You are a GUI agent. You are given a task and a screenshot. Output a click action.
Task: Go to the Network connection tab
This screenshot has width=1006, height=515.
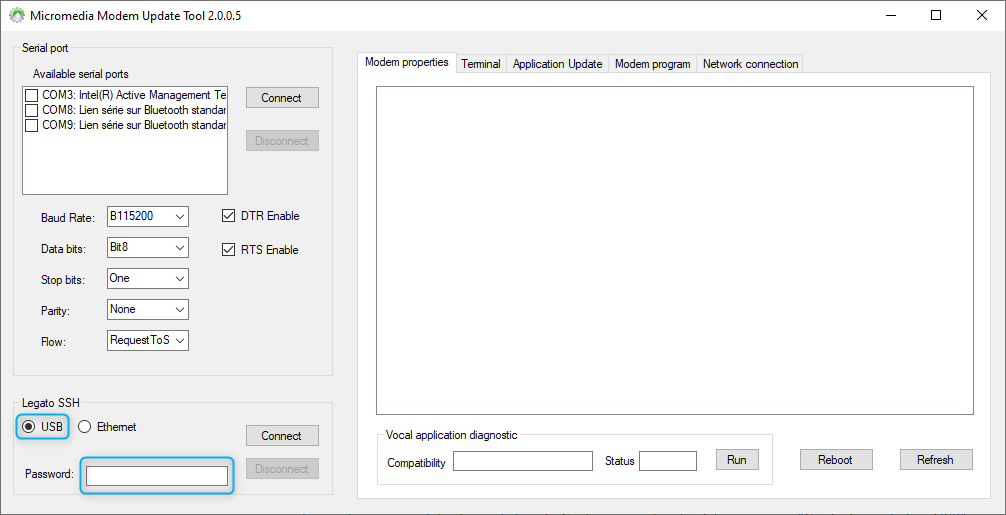pyautogui.click(x=750, y=64)
